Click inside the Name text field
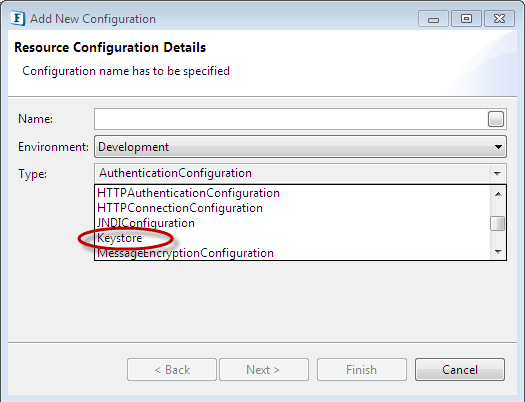 coord(291,119)
